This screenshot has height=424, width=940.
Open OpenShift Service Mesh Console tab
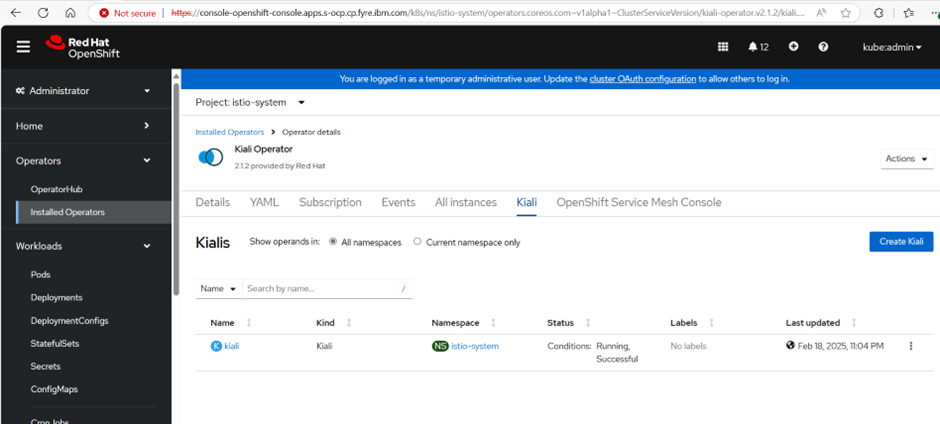[x=639, y=202]
